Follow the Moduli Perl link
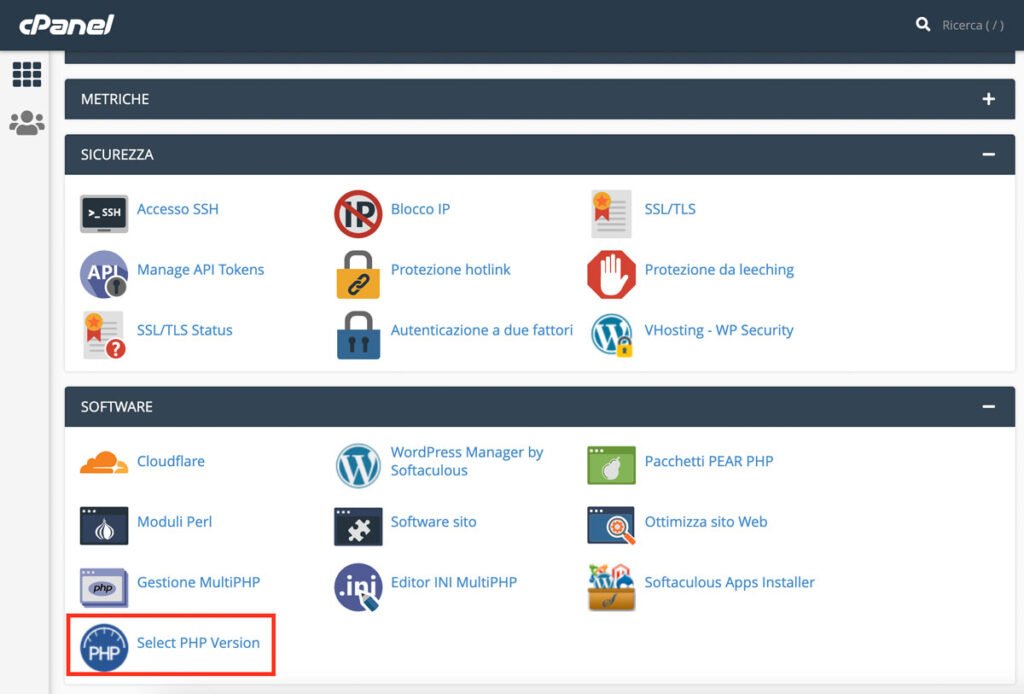 pyautogui.click(x=174, y=522)
